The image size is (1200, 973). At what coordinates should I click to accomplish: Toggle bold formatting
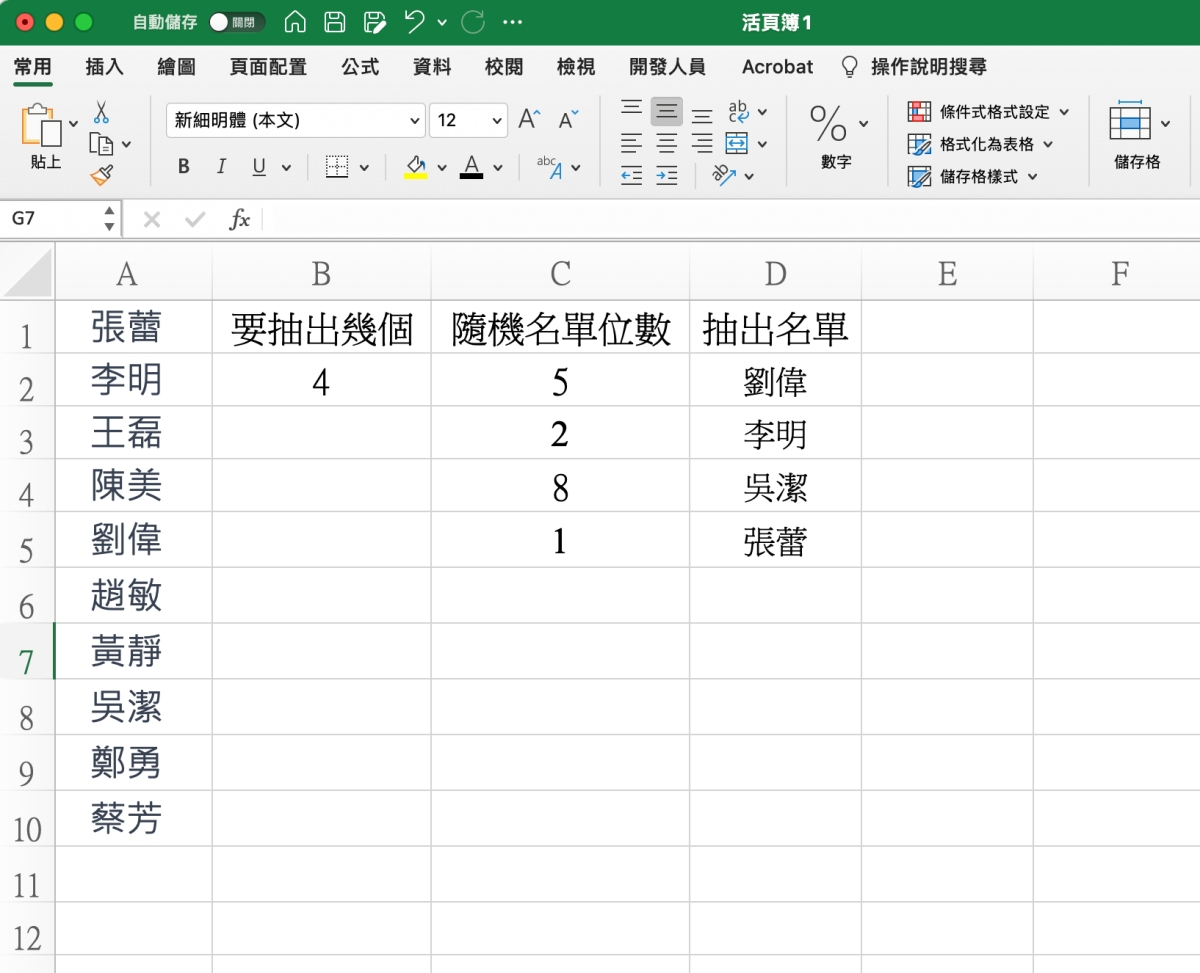pos(184,167)
